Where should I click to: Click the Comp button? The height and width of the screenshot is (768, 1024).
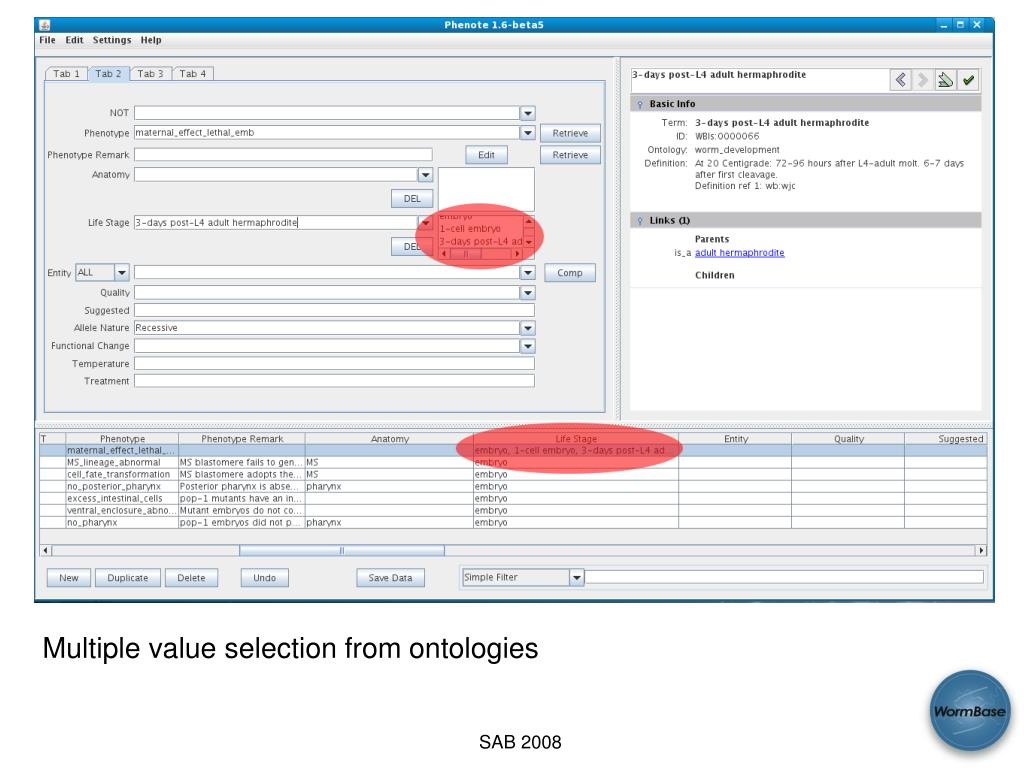coord(569,273)
